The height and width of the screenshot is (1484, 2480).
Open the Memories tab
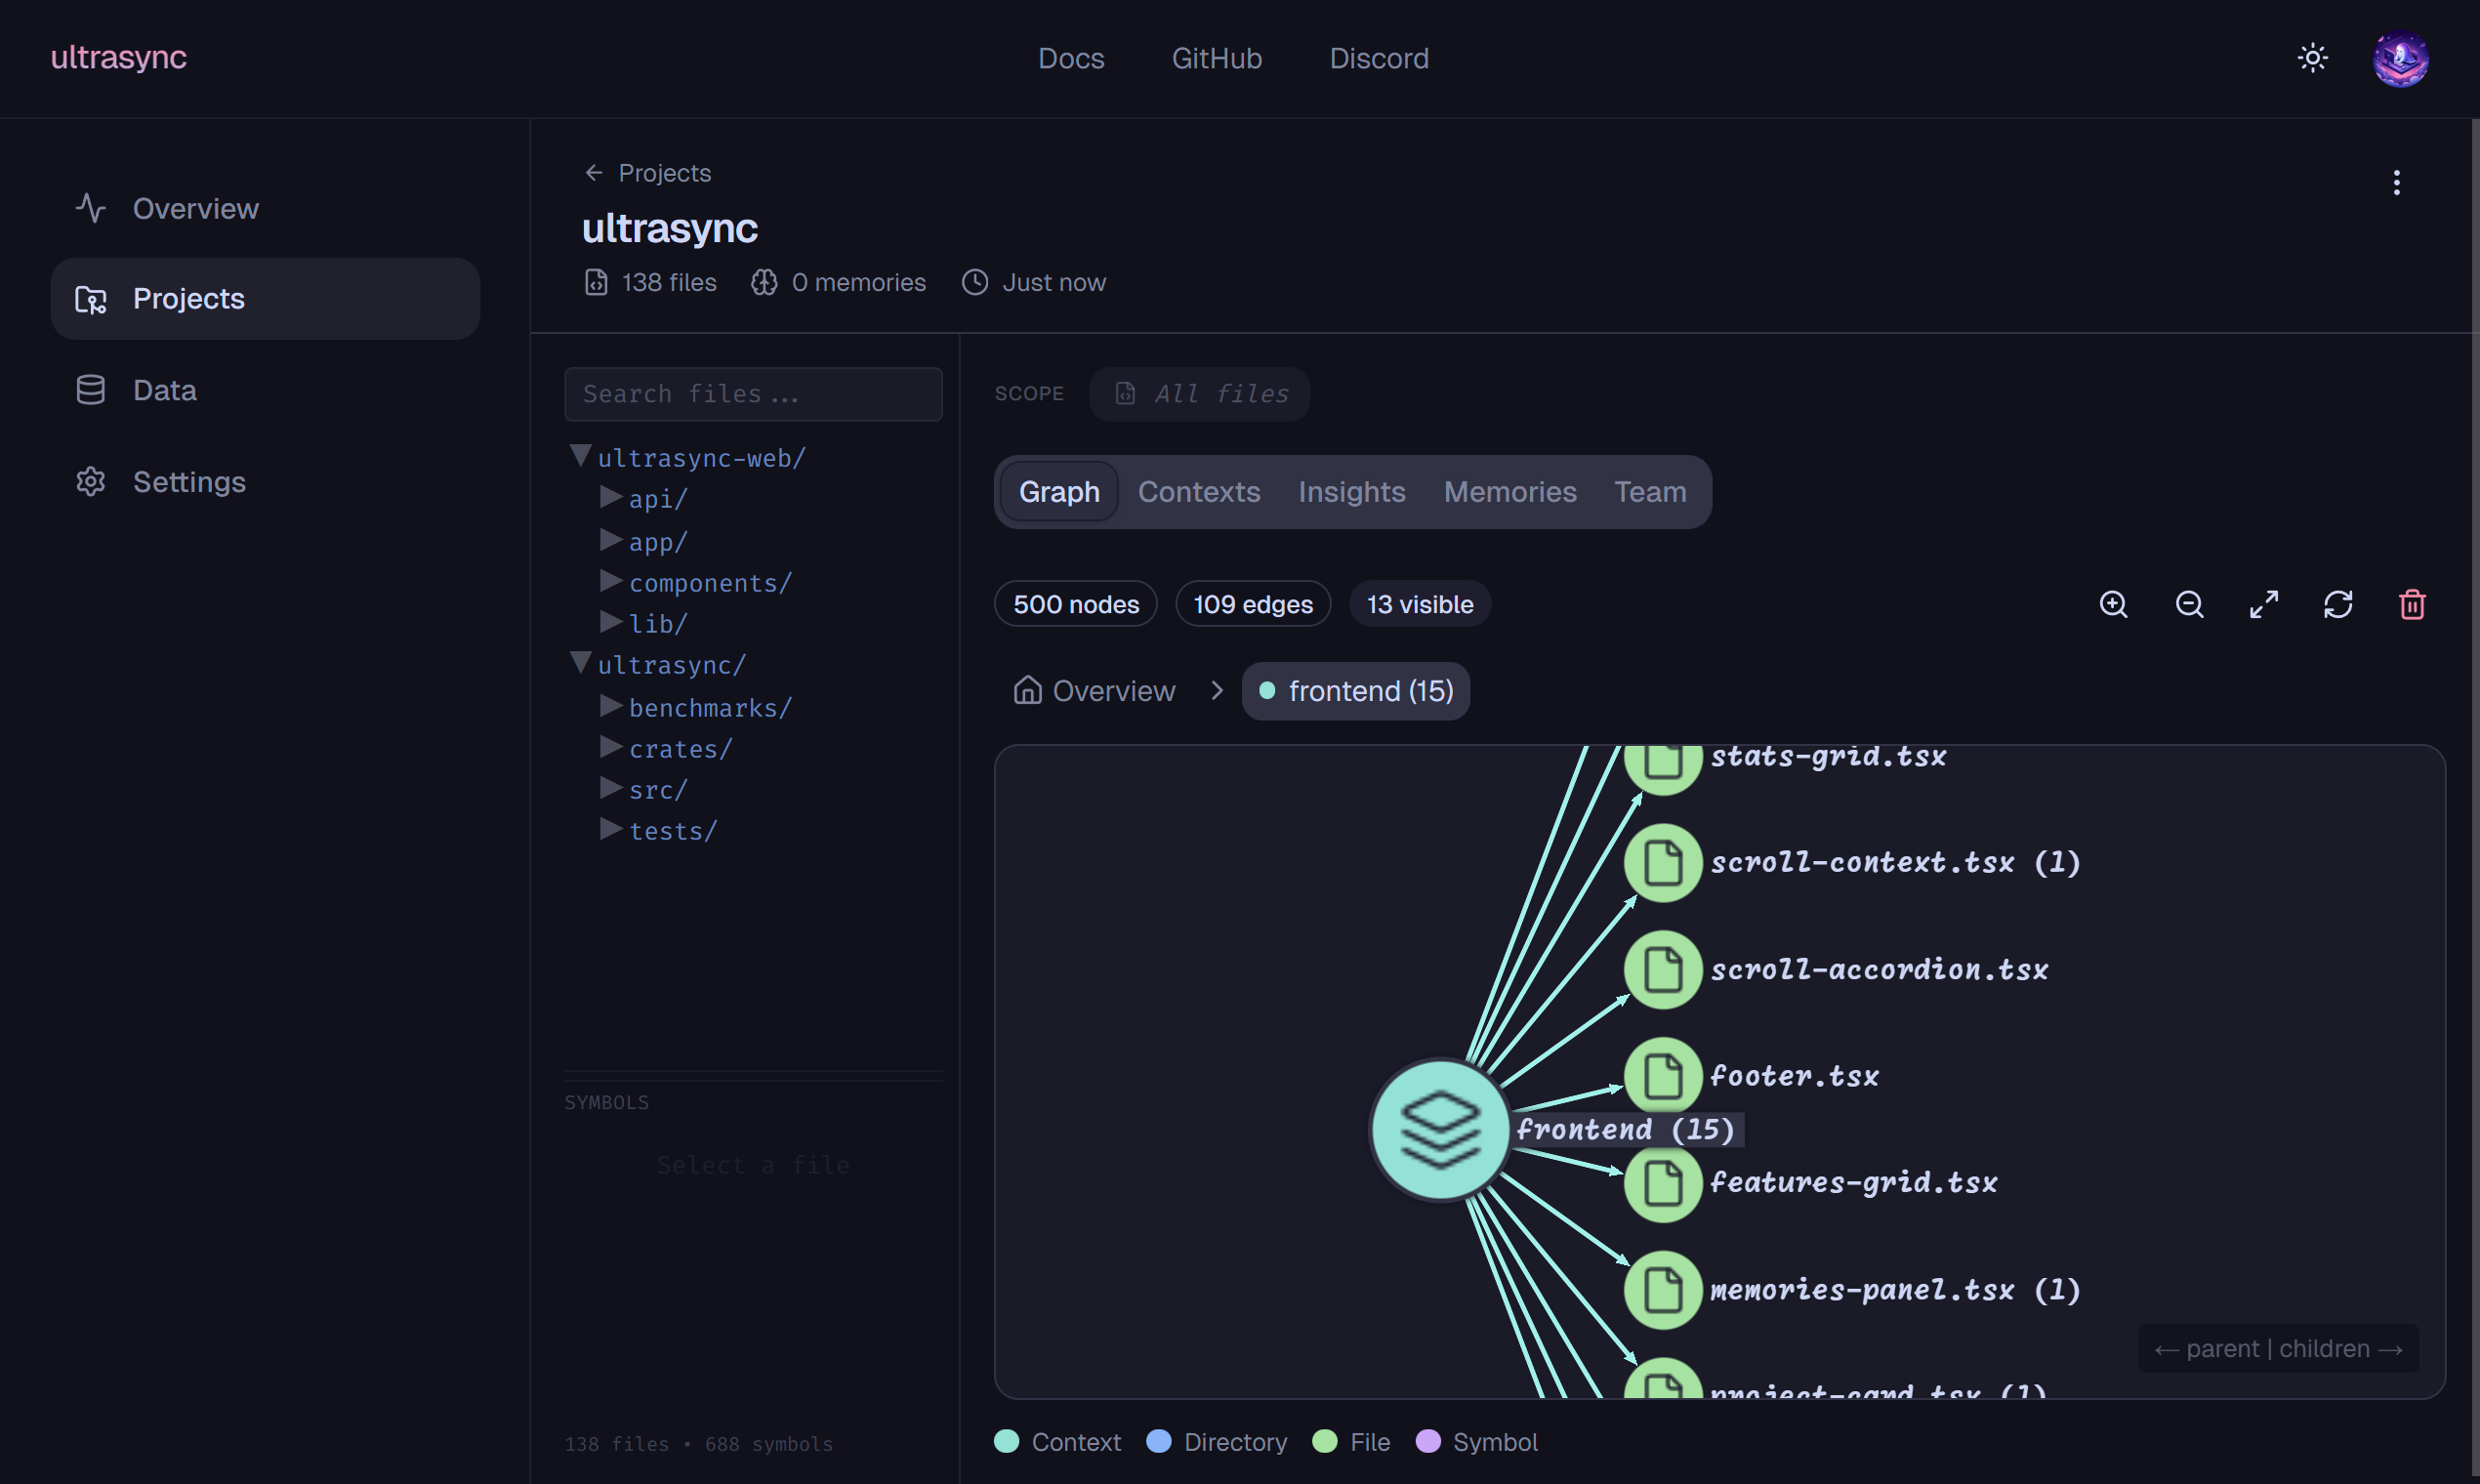(1509, 492)
